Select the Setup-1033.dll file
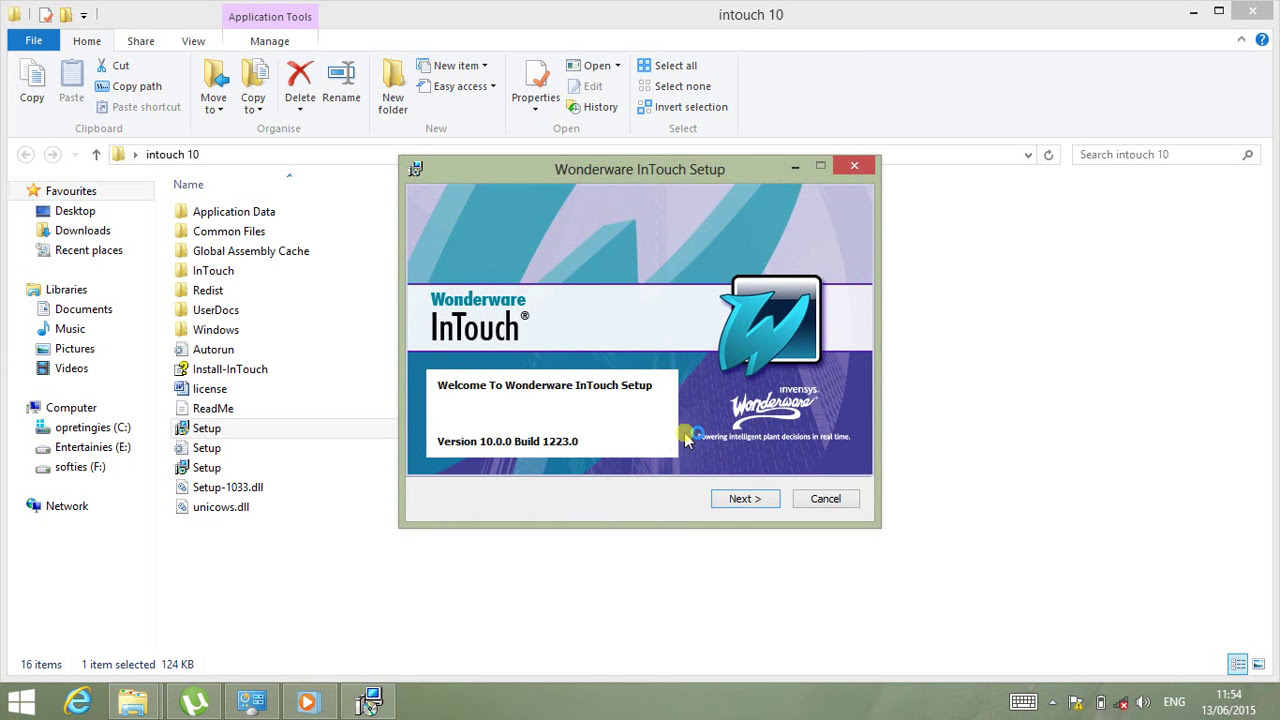This screenshot has width=1280, height=720. click(x=227, y=487)
